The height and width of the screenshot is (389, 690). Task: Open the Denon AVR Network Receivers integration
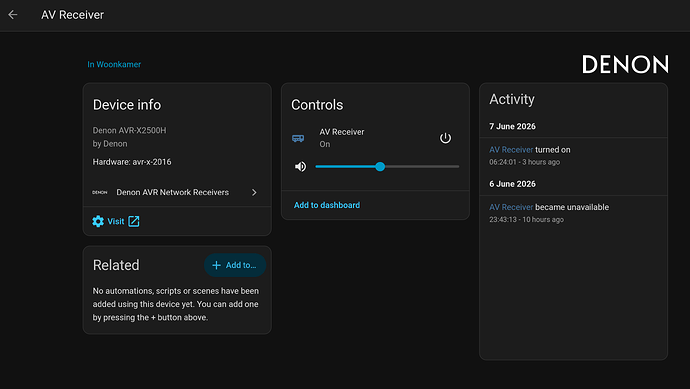(177, 192)
